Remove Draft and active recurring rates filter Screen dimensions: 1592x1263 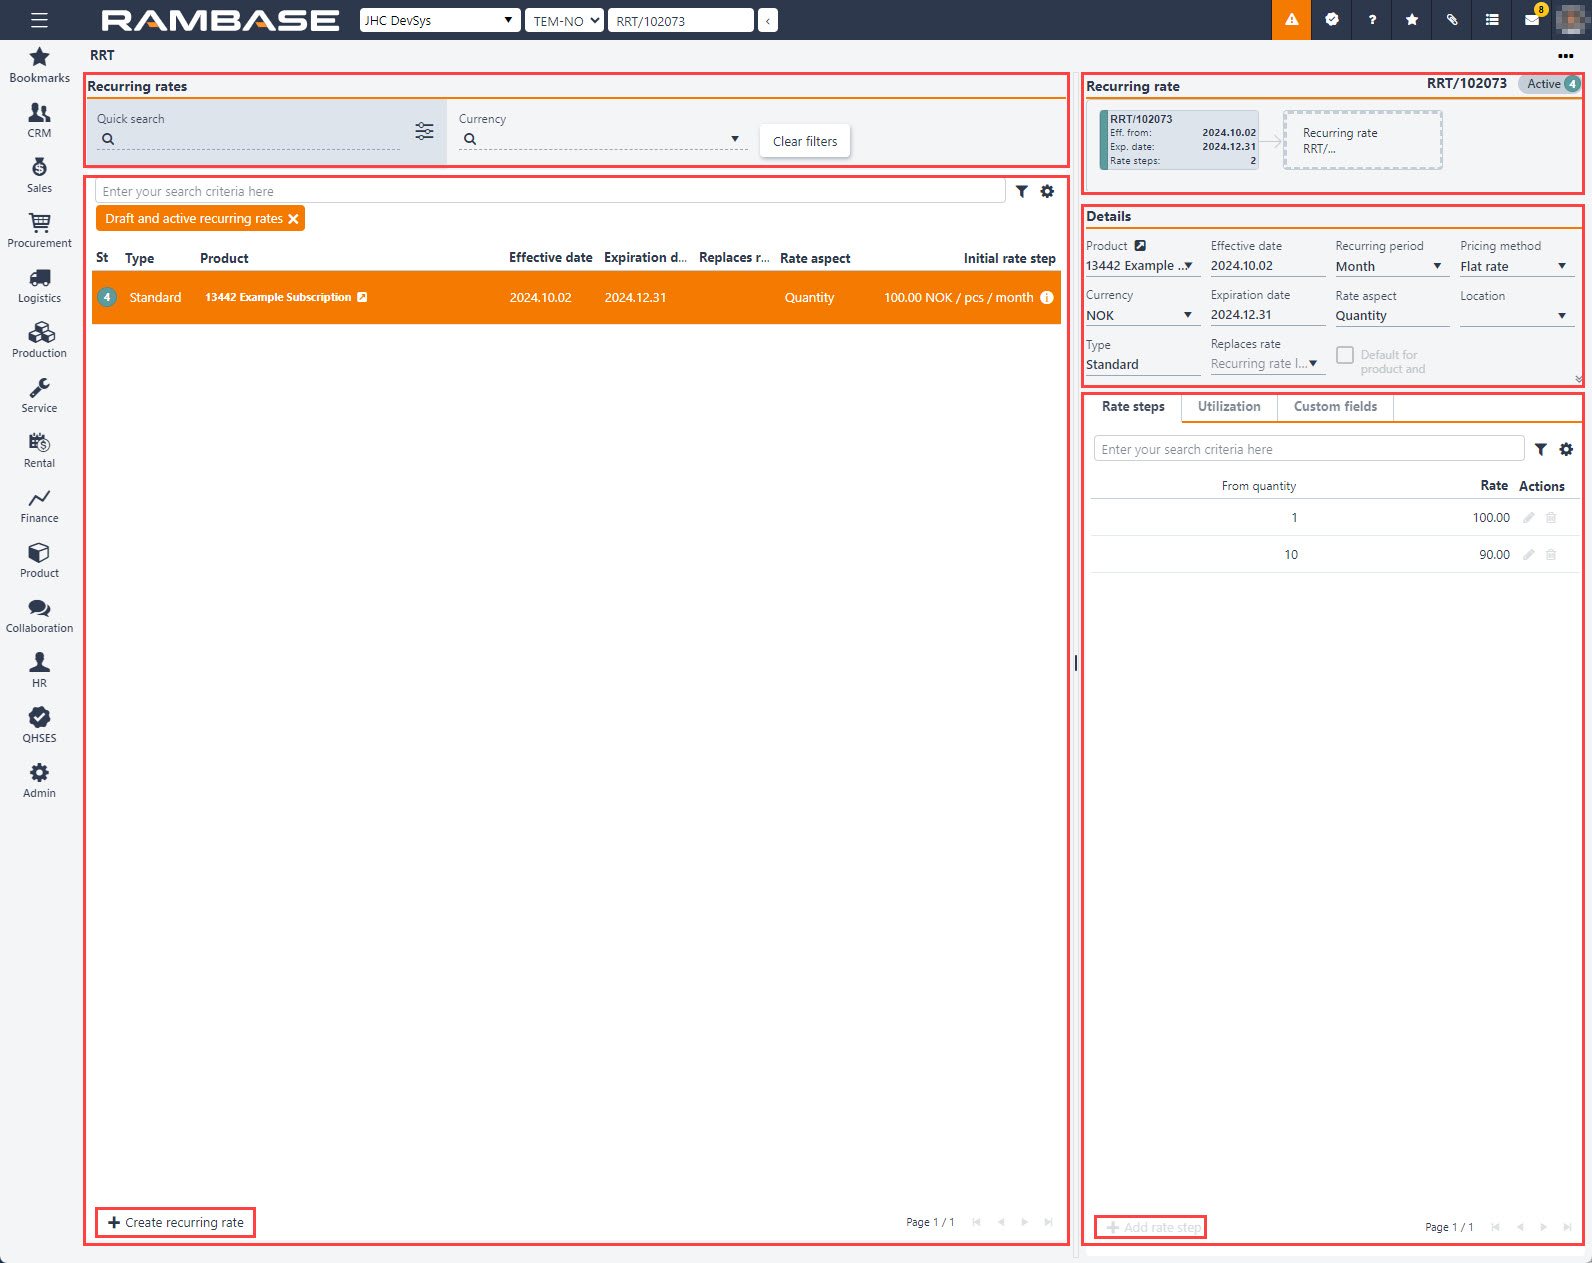tap(293, 219)
